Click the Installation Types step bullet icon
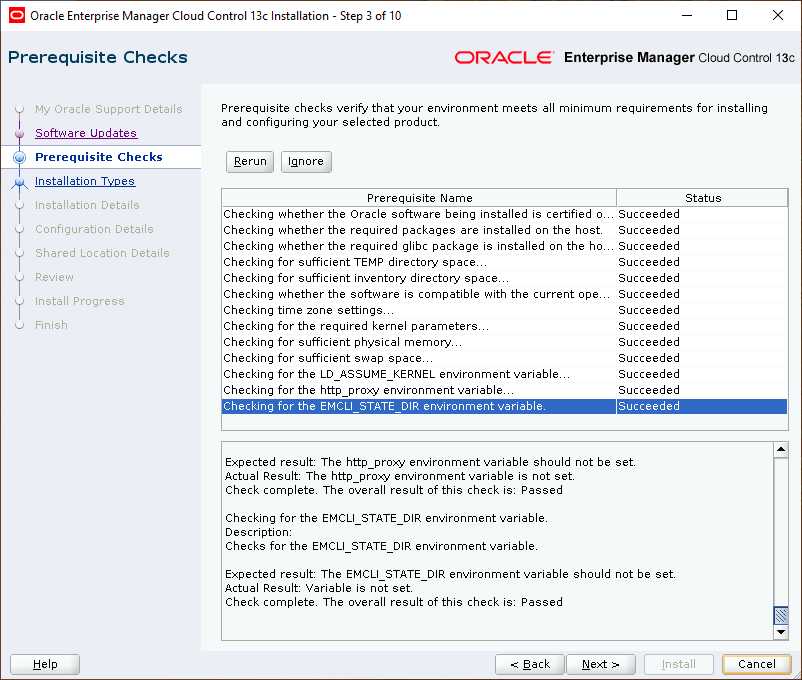The image size is (802, 680). pos(19,182)
